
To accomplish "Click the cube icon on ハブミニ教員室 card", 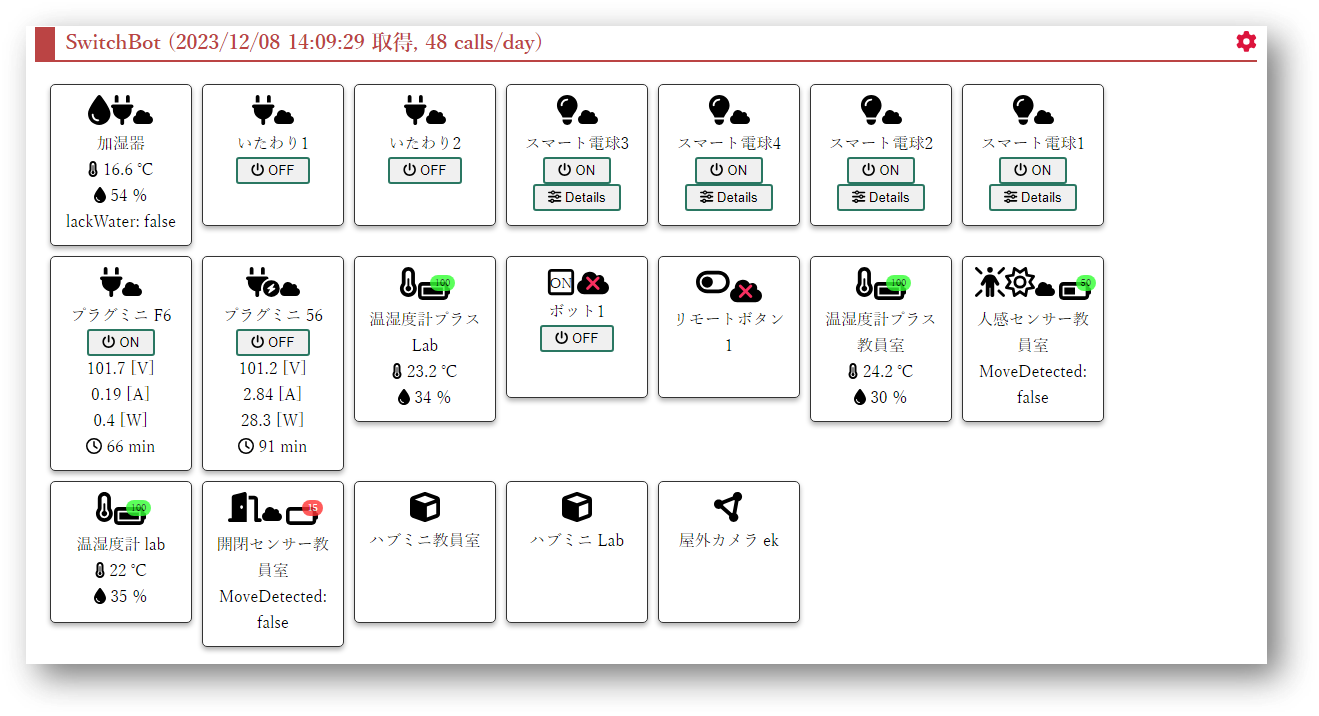I will click(425, 507).
